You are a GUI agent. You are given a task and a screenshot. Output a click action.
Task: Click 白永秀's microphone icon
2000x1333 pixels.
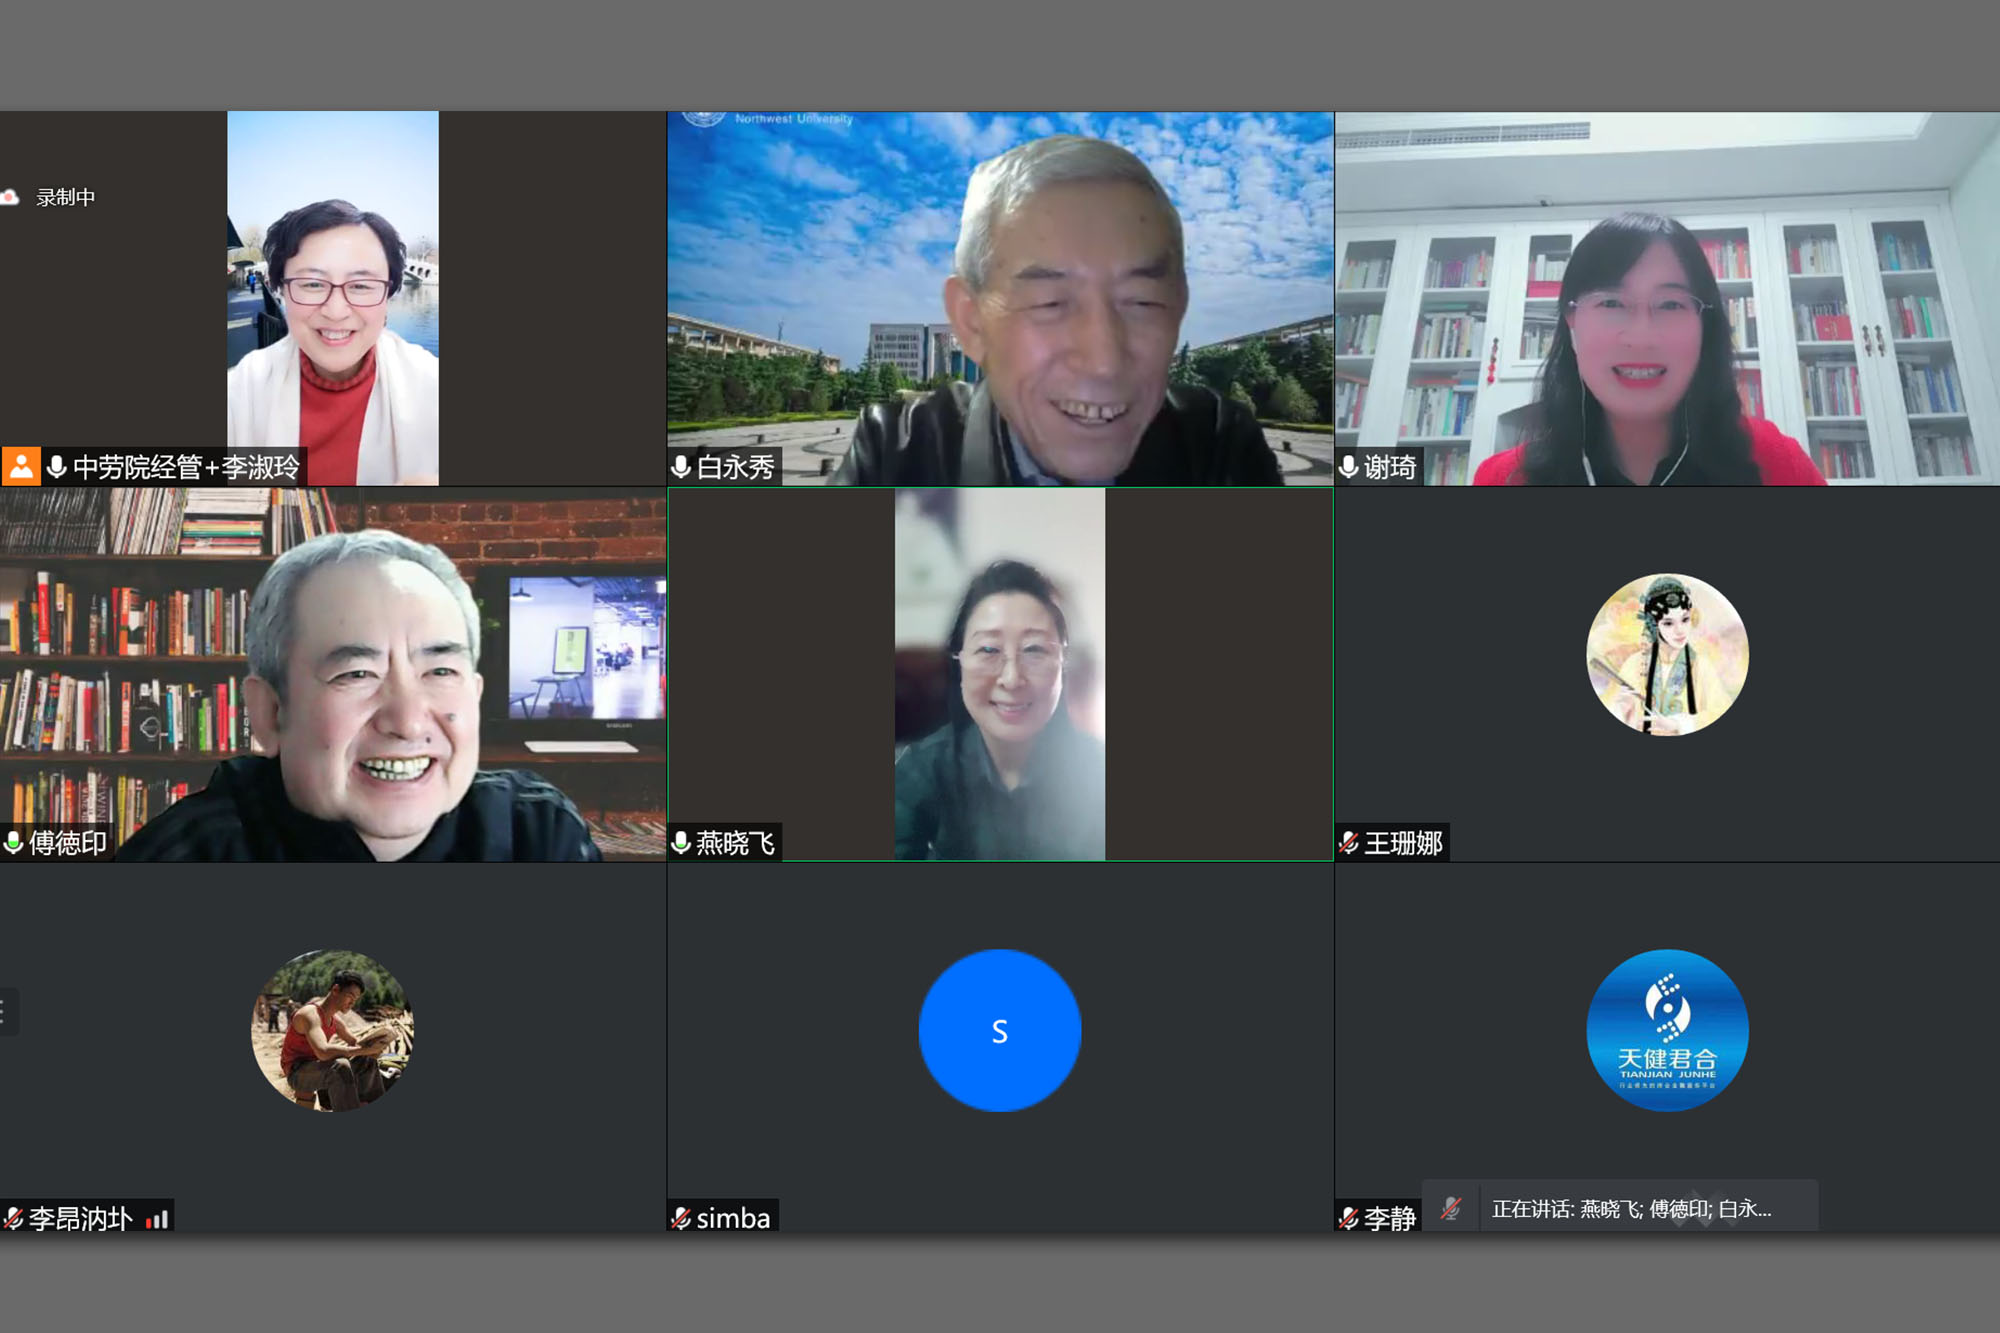[681, 467]
